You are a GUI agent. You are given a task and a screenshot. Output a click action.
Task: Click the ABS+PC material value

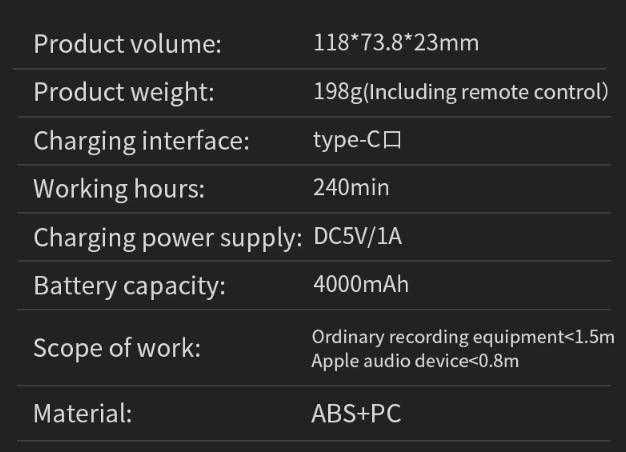356,413
